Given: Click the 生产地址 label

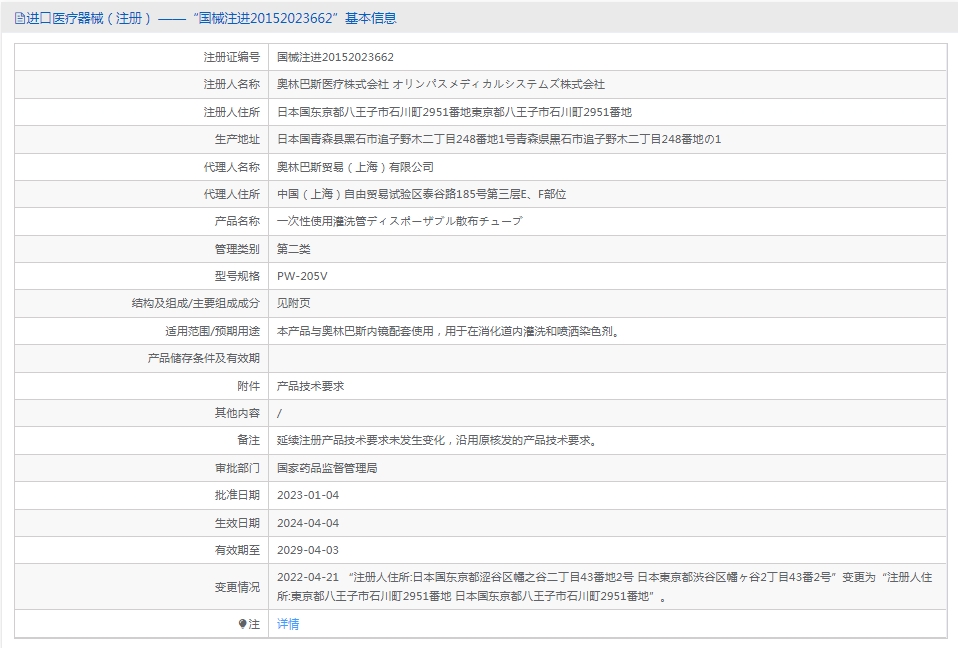Looking at the screenshot, I should pyautogui.click(x=237, y=139).
